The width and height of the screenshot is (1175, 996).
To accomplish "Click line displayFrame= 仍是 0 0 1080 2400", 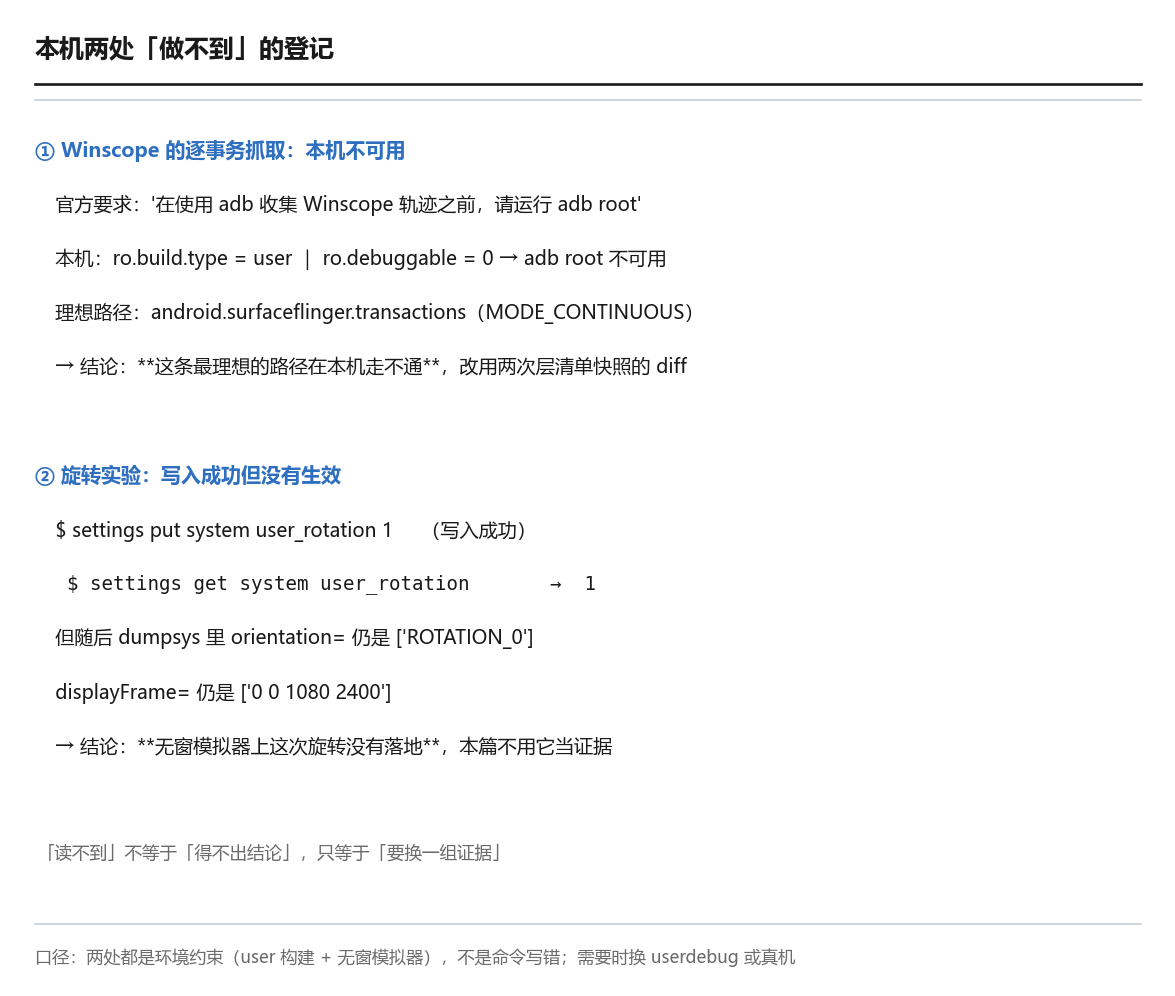I will [x=223, y=692].
